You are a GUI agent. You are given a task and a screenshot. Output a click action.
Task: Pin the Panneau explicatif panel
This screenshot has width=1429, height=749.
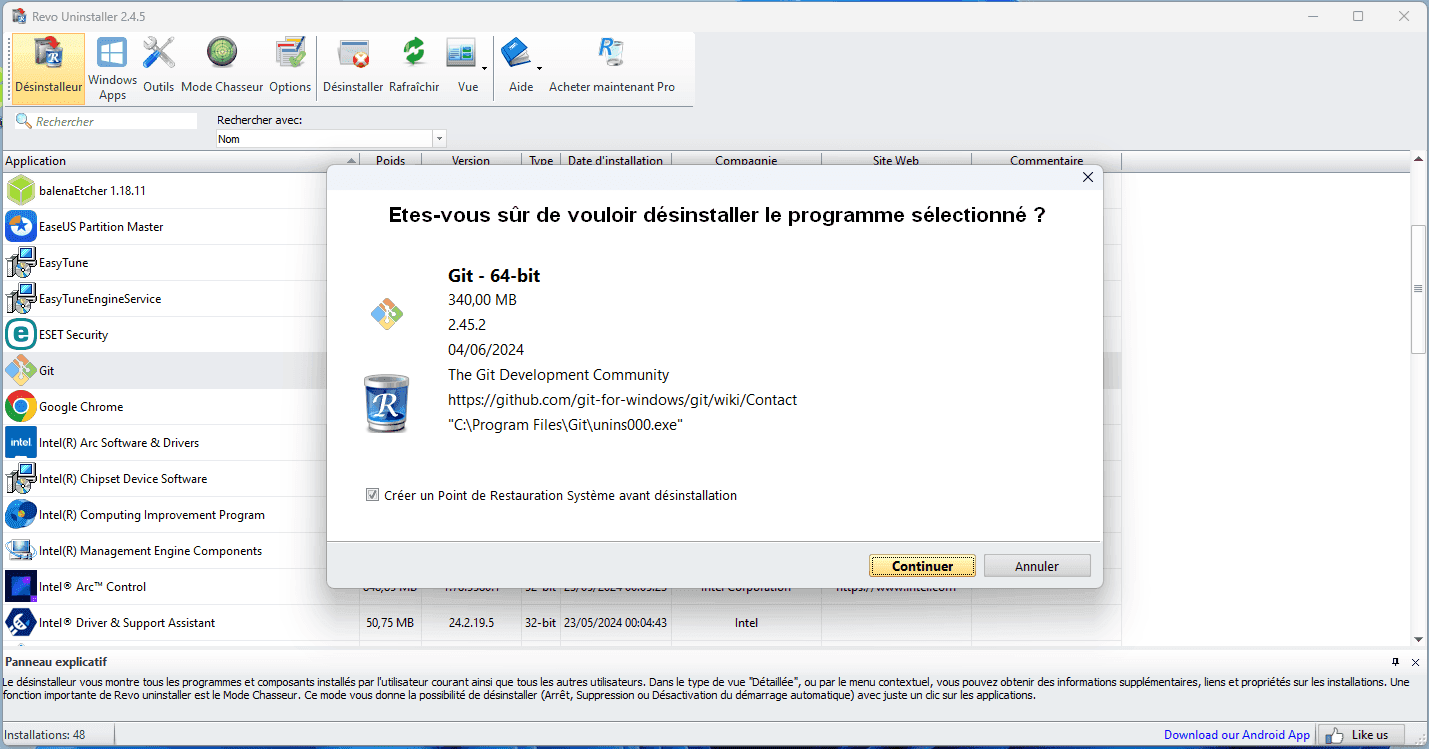click(1396, 662)
